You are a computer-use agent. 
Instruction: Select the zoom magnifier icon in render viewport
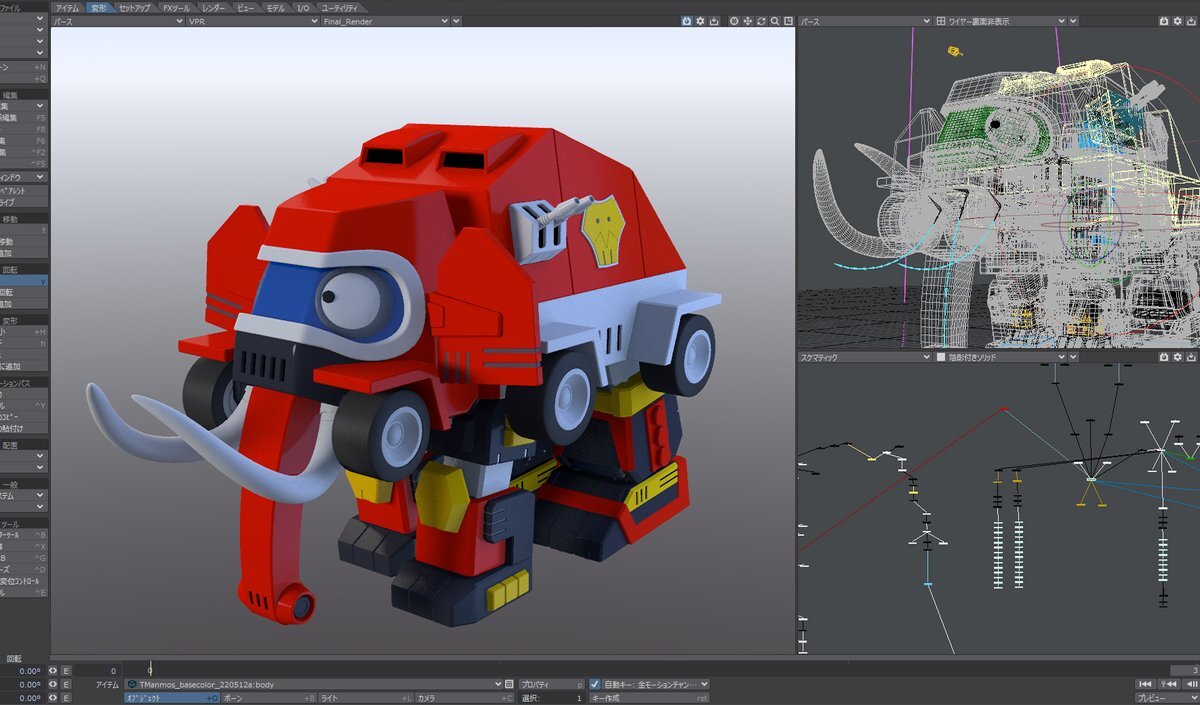(775, 21)
